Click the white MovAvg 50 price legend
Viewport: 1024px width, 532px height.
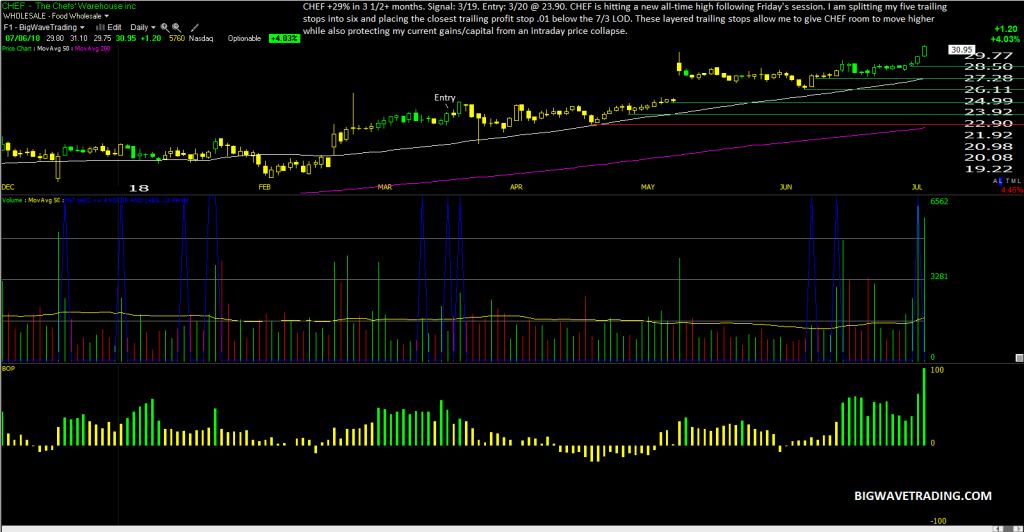point(53,48)
